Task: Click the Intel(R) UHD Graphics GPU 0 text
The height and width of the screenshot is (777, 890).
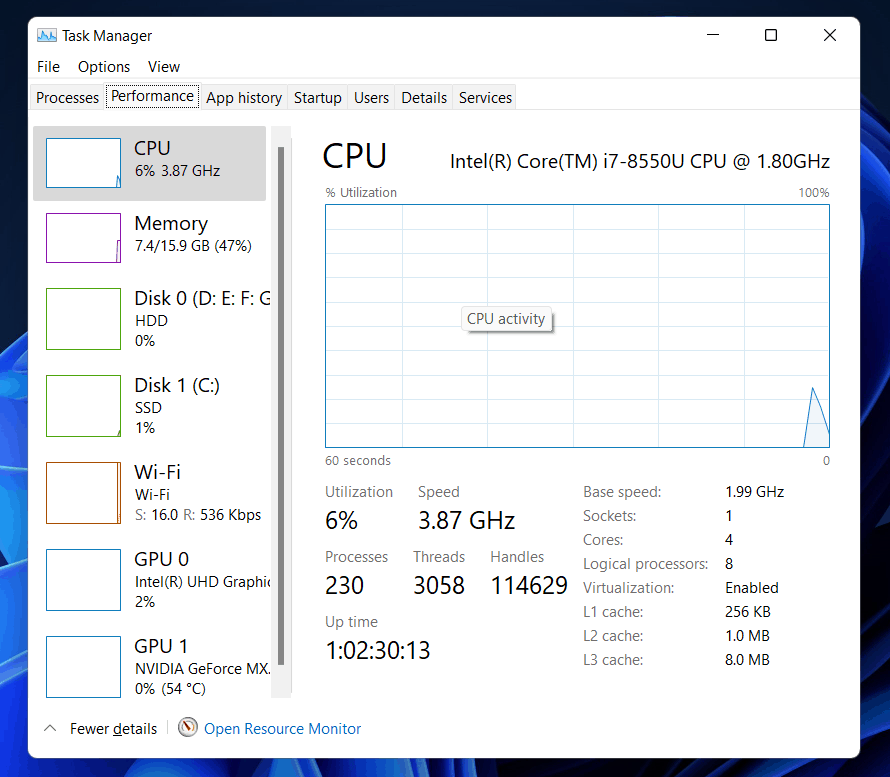Action: click(x=203, y=582)
